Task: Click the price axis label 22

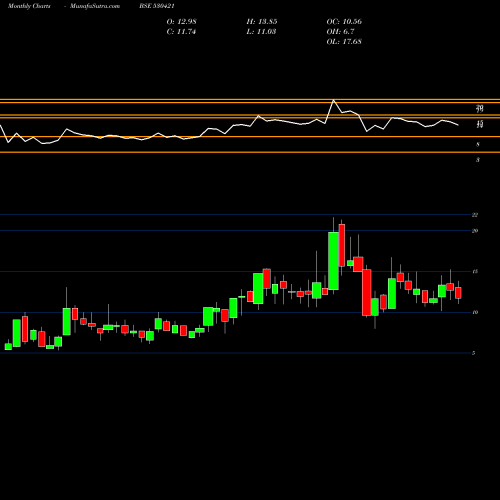Action: pos(475,215)
